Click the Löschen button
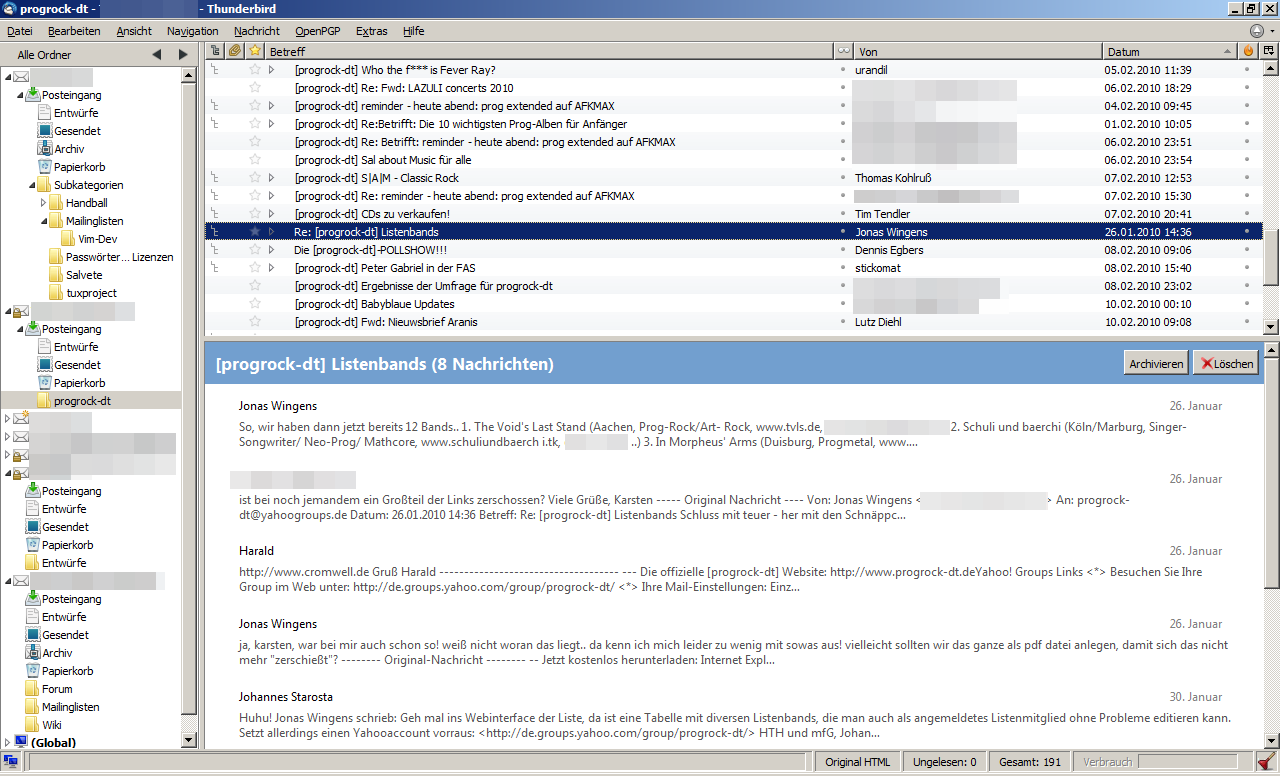 (x=1227, y=364)
